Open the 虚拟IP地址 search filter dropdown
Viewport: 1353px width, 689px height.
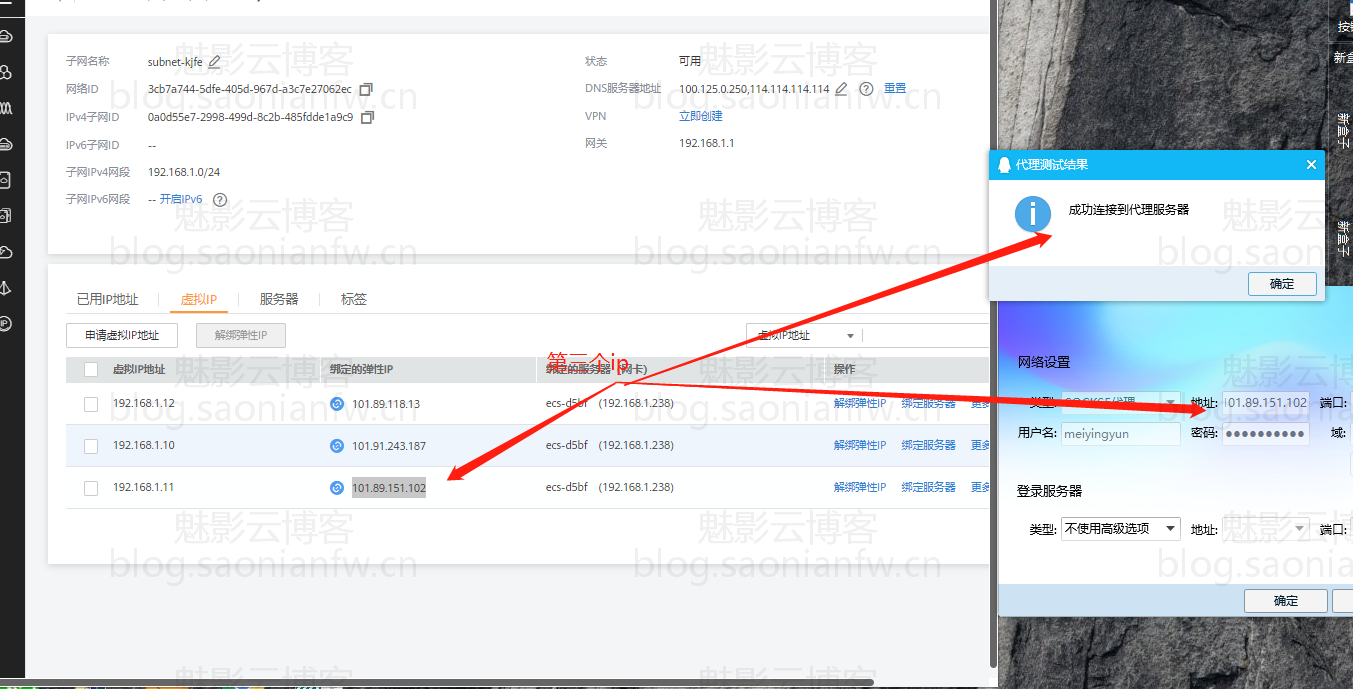point(804,336)
